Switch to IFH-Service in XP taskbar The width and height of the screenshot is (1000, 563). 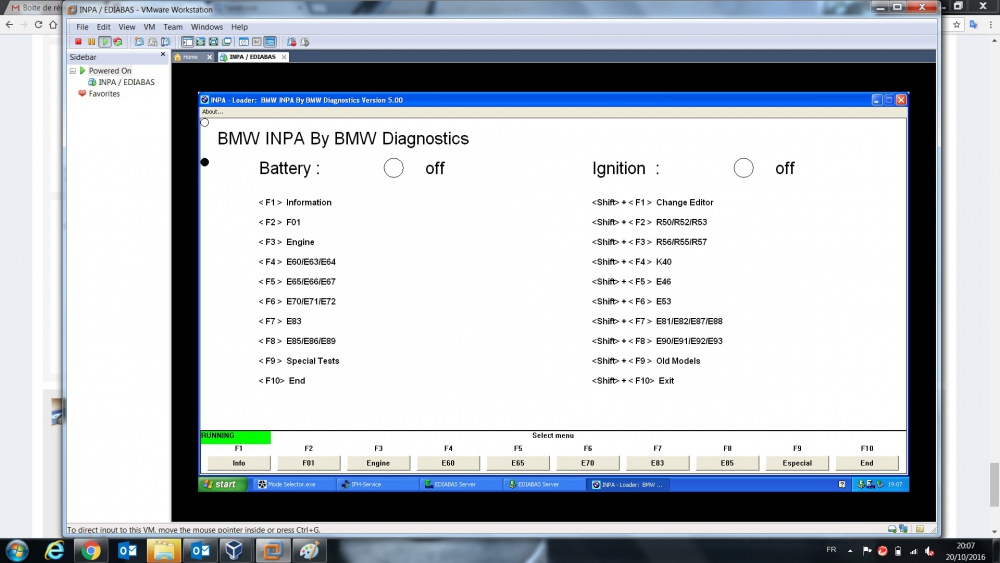tap(376, 485)
